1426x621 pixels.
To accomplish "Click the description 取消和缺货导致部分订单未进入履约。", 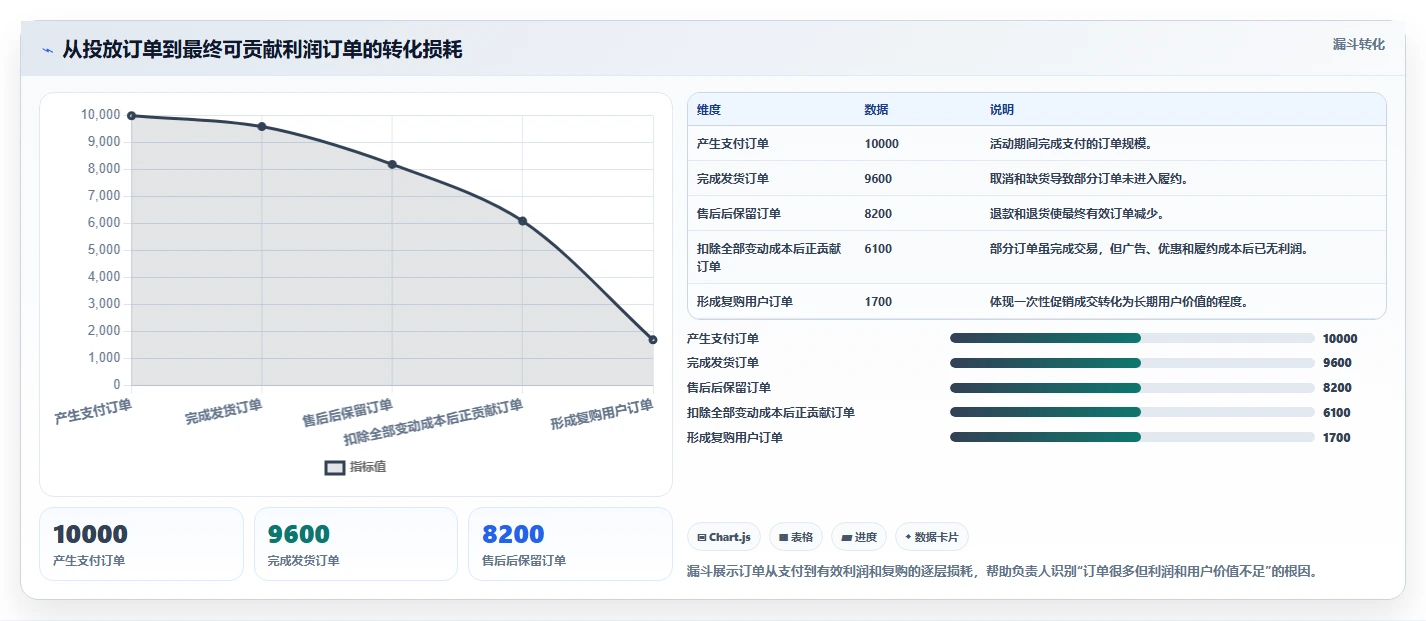I will (1089, 179).
